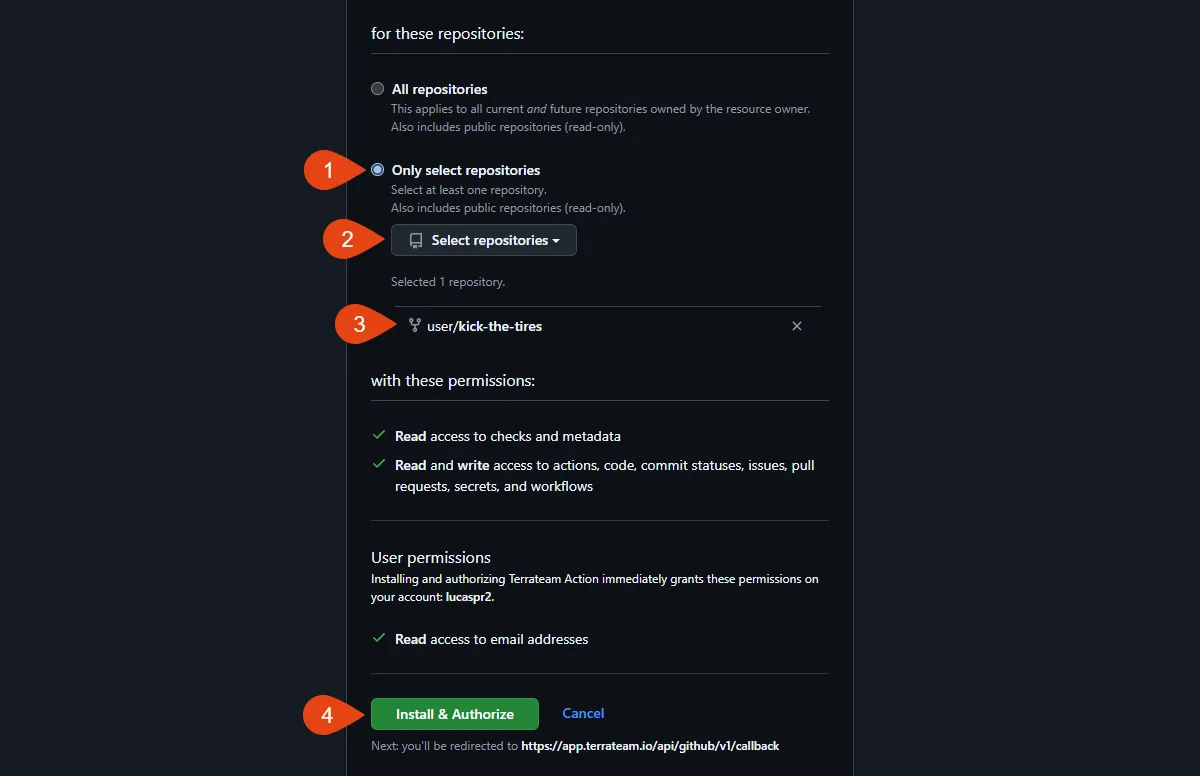Click the Cancel link
The width and height of the screenshot is (1200, 776).
[x=583, y=713]
